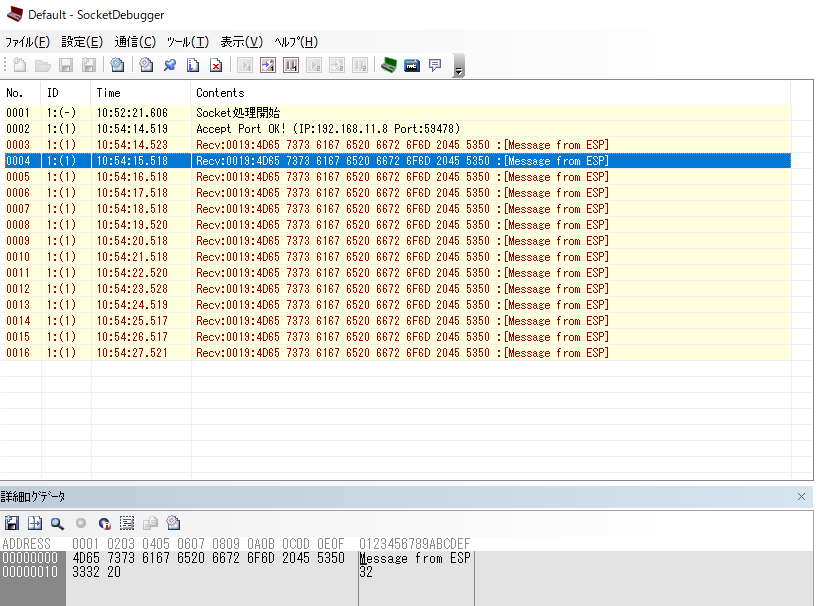Screen dimensions: 818x606
Task: Click the green network device toolbar icon
Action: point(388,66)
